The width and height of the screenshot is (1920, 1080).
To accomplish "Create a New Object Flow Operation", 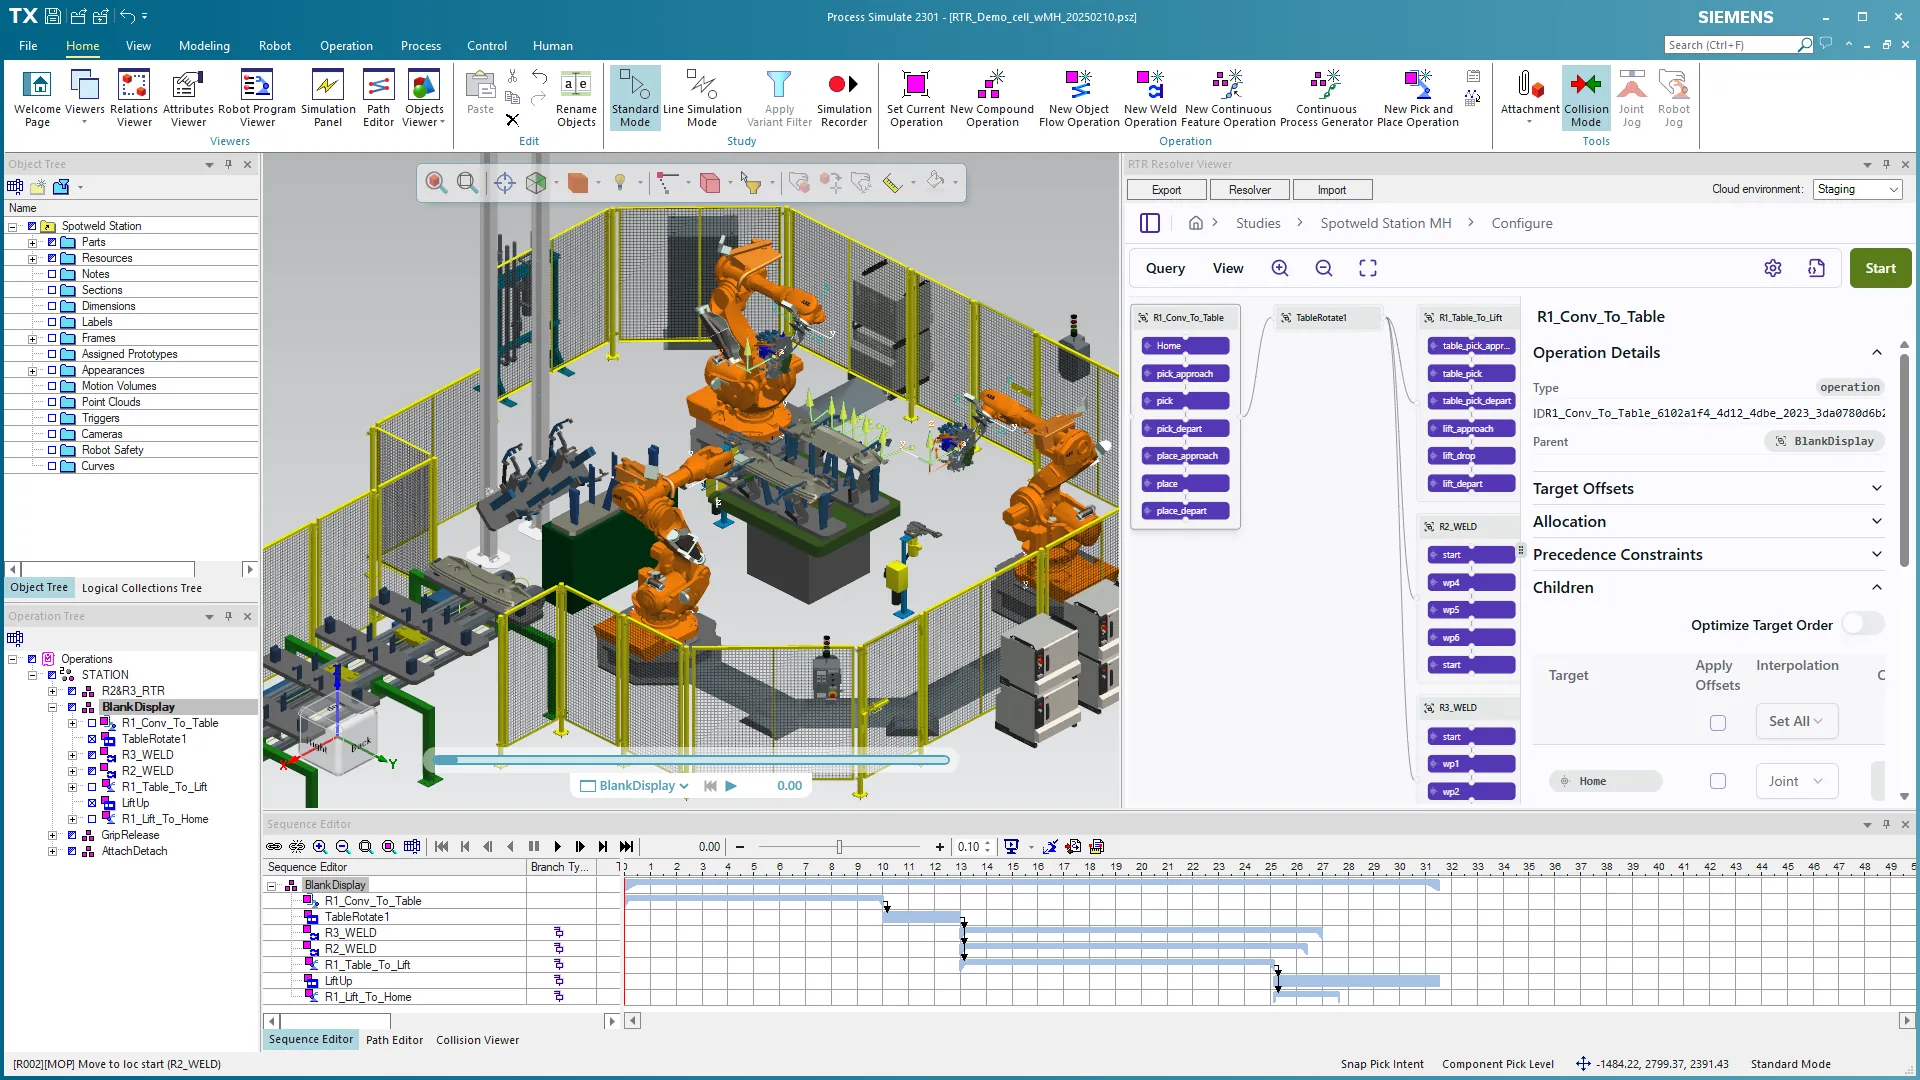I will point(1079,98).
